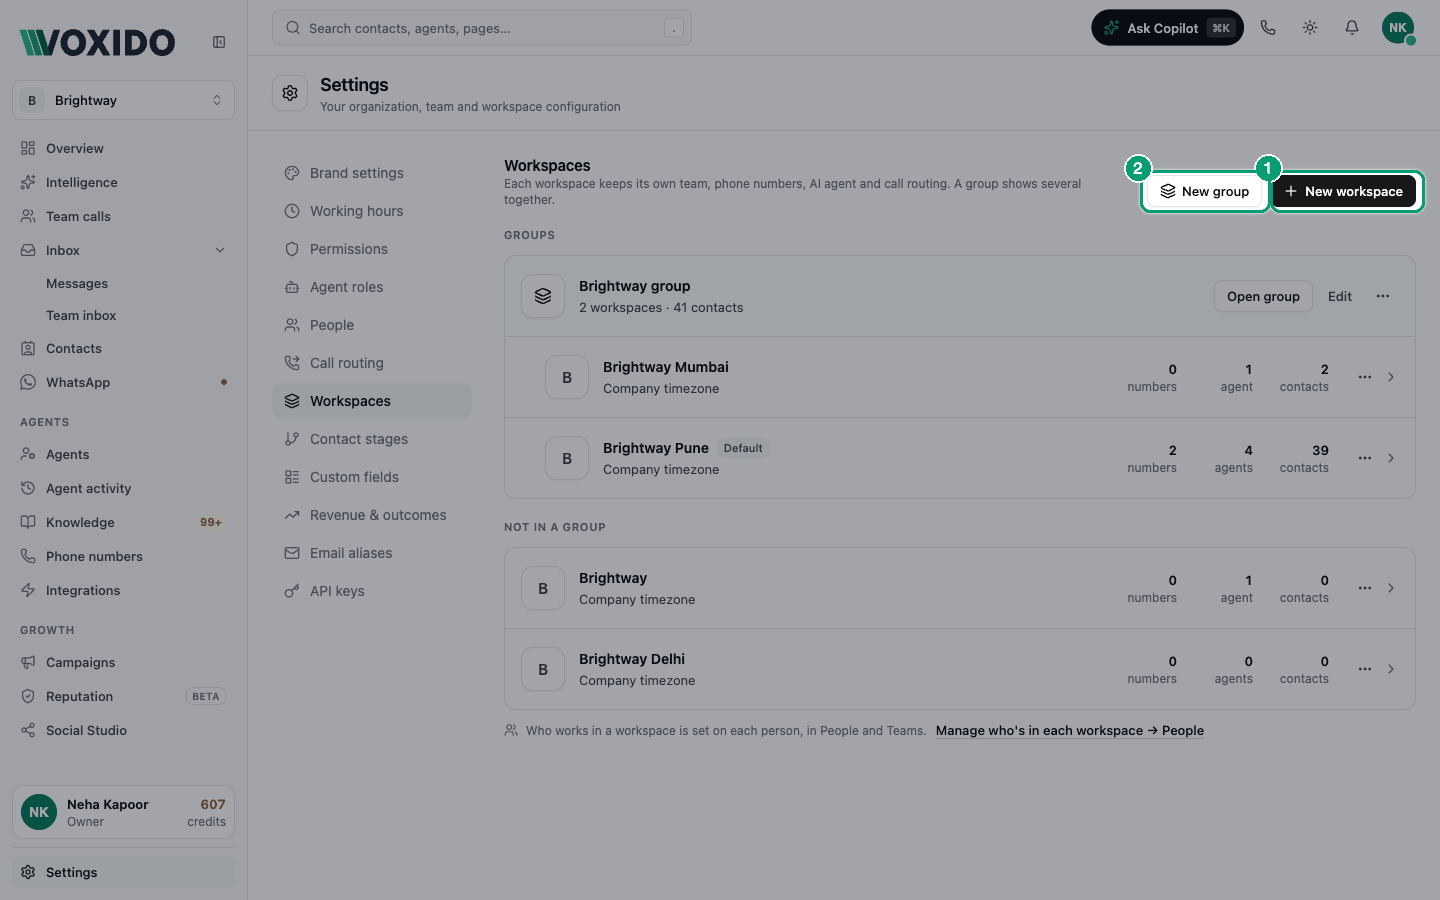Open Brightway group more options
This screenshot has width=1440, height=900.
coord(1383,296)
